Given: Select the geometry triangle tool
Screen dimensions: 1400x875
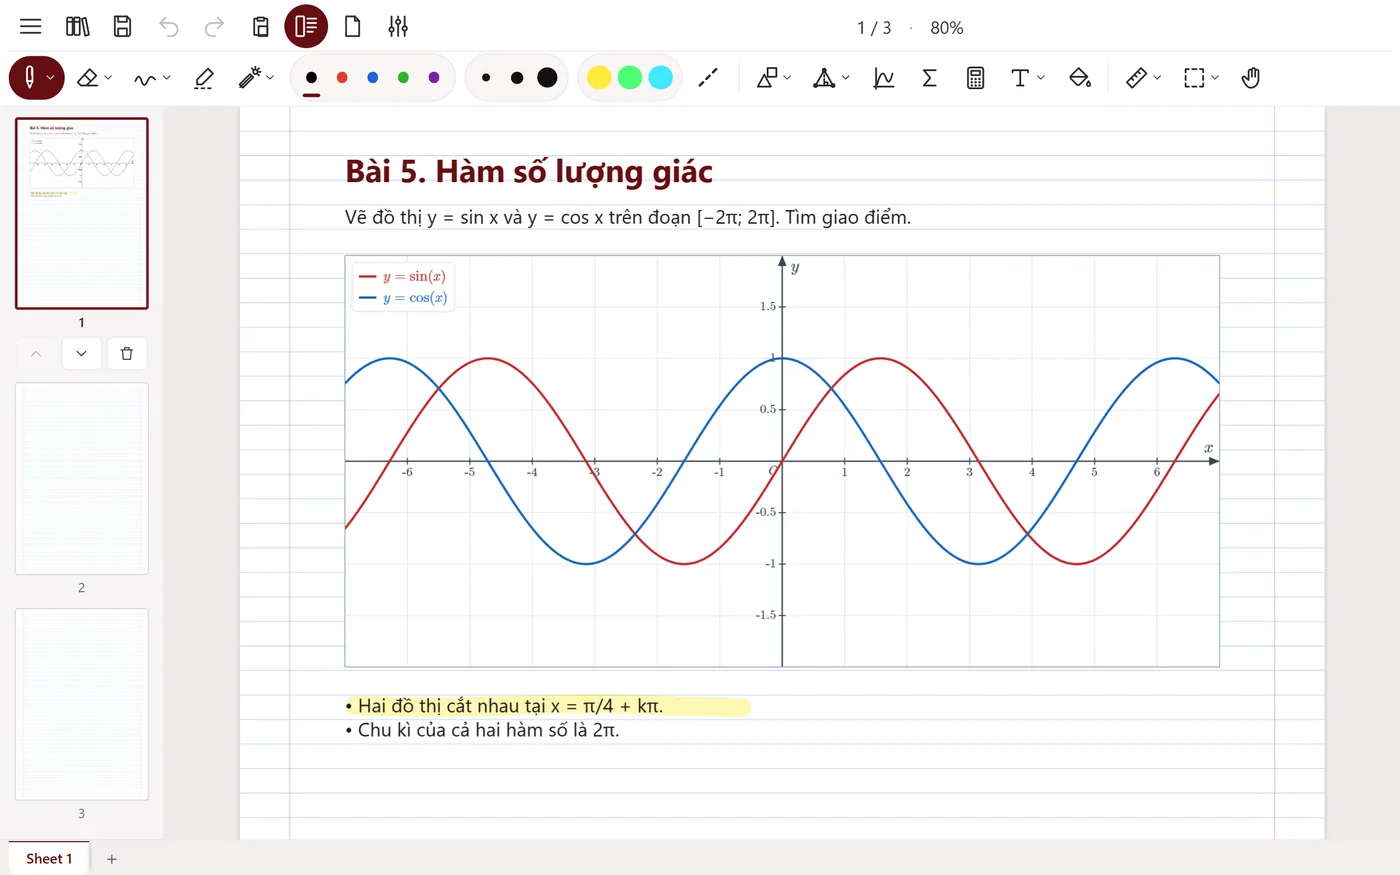Looking at the screenshot, I should [824, 78].
